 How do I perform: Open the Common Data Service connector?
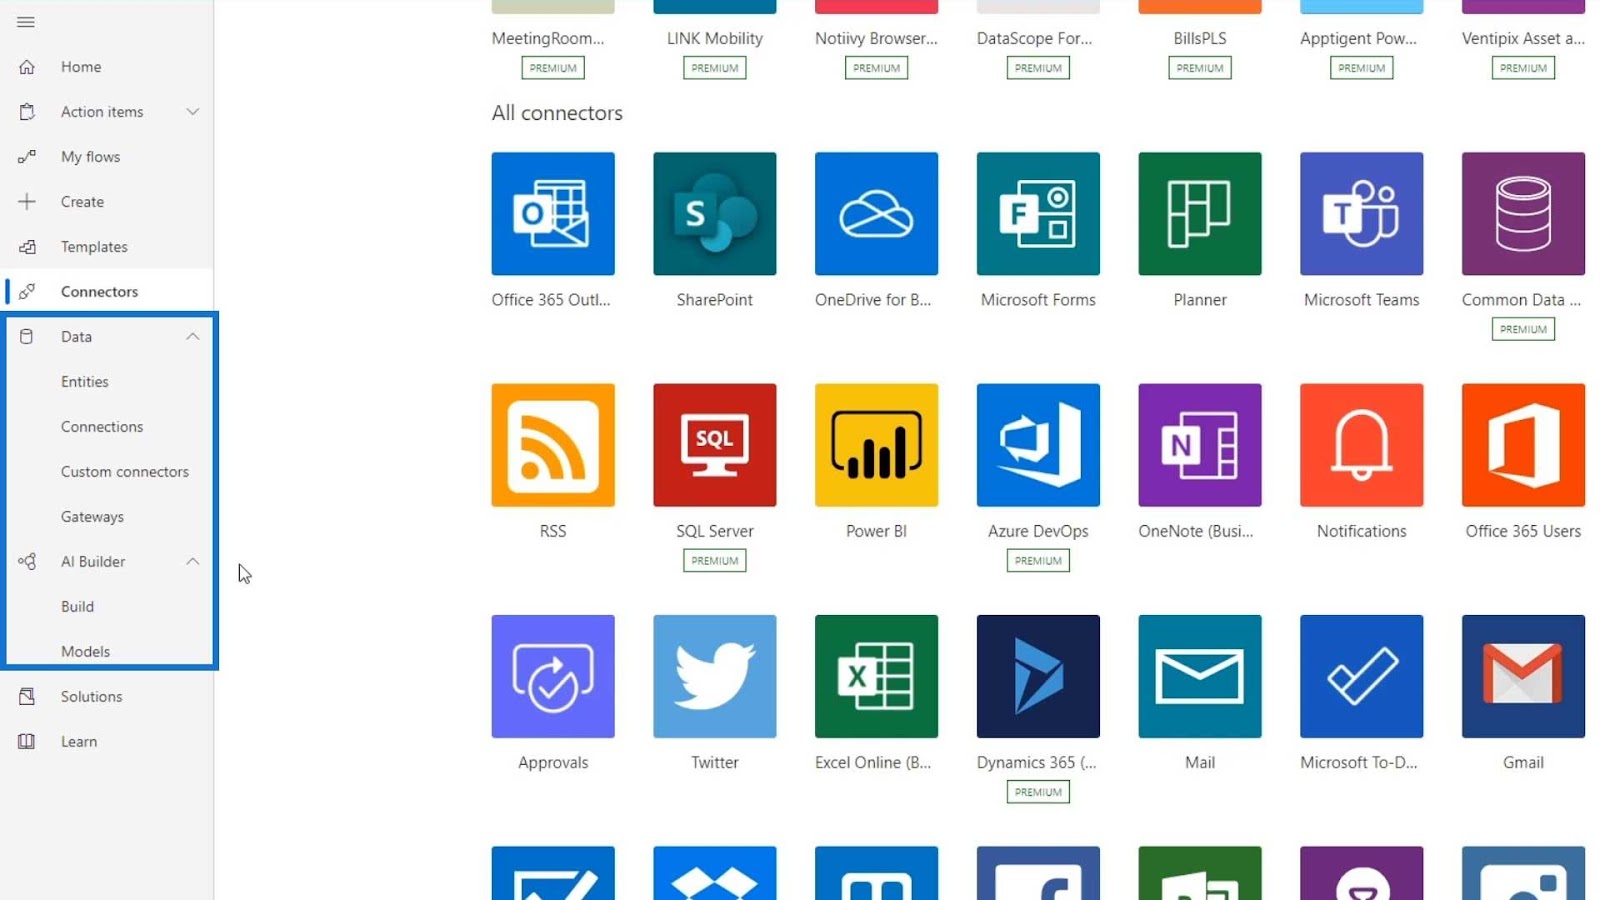click(1523, 214)
